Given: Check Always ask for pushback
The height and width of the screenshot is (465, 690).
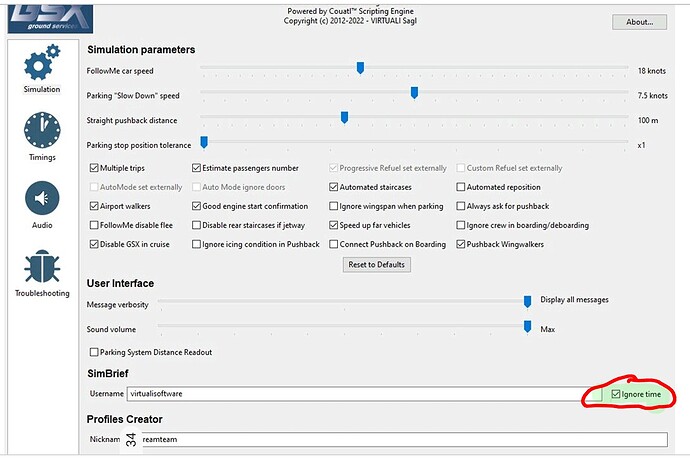Looking at the screenshot, I should 461,206.
